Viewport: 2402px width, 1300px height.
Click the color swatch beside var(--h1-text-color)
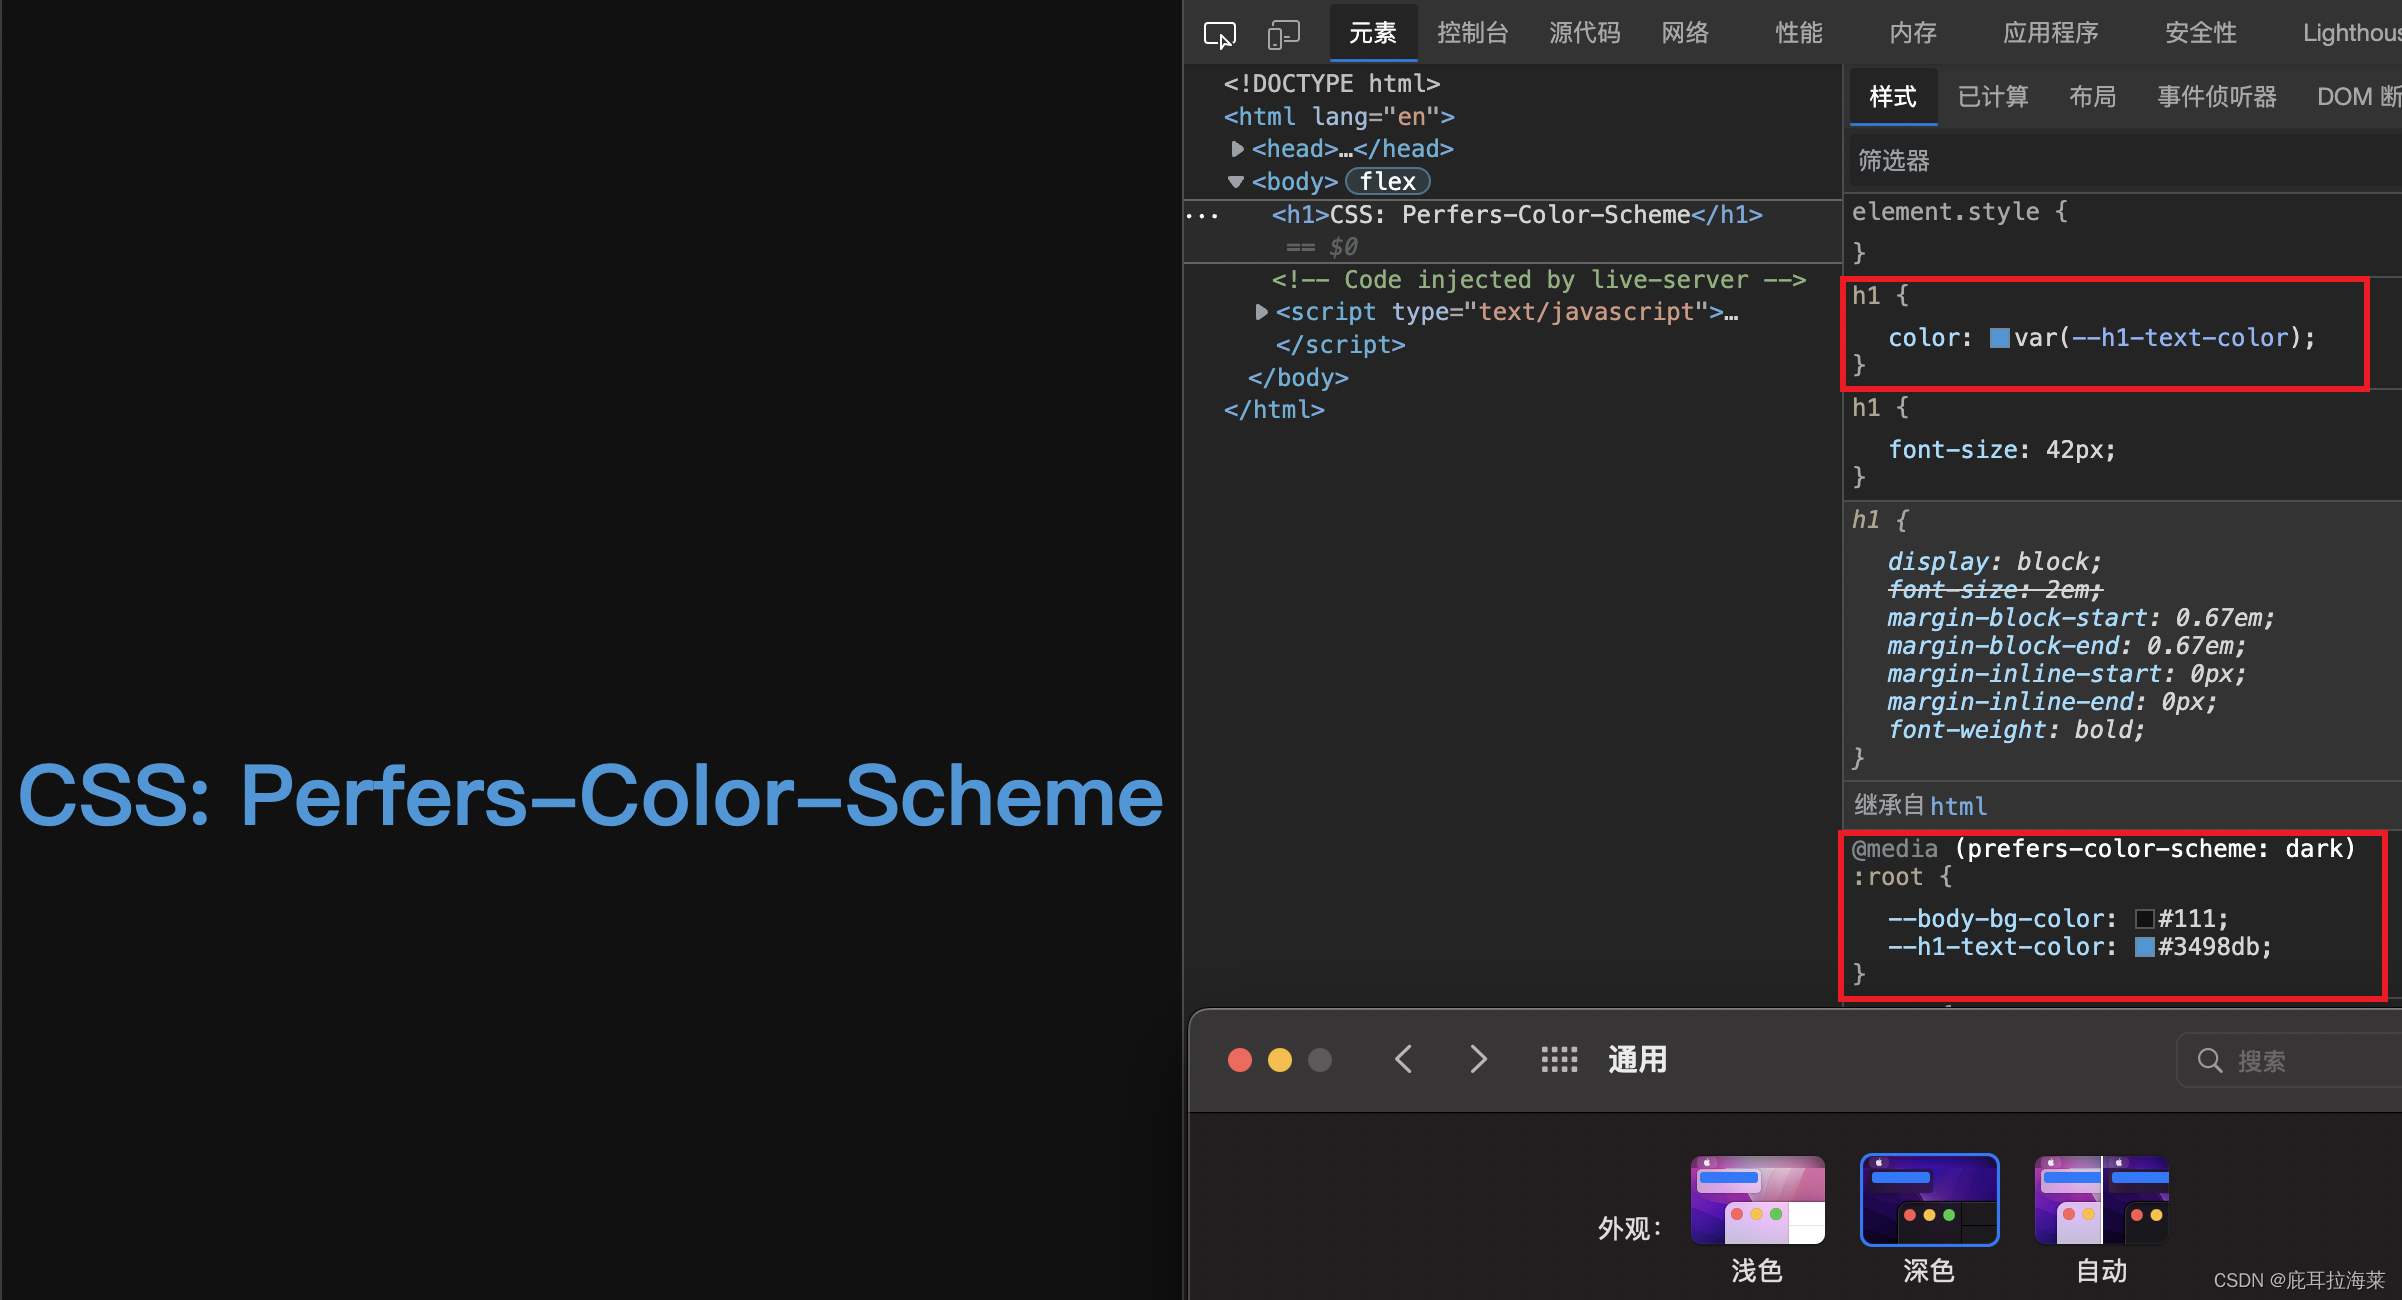tap(2000, 338)
